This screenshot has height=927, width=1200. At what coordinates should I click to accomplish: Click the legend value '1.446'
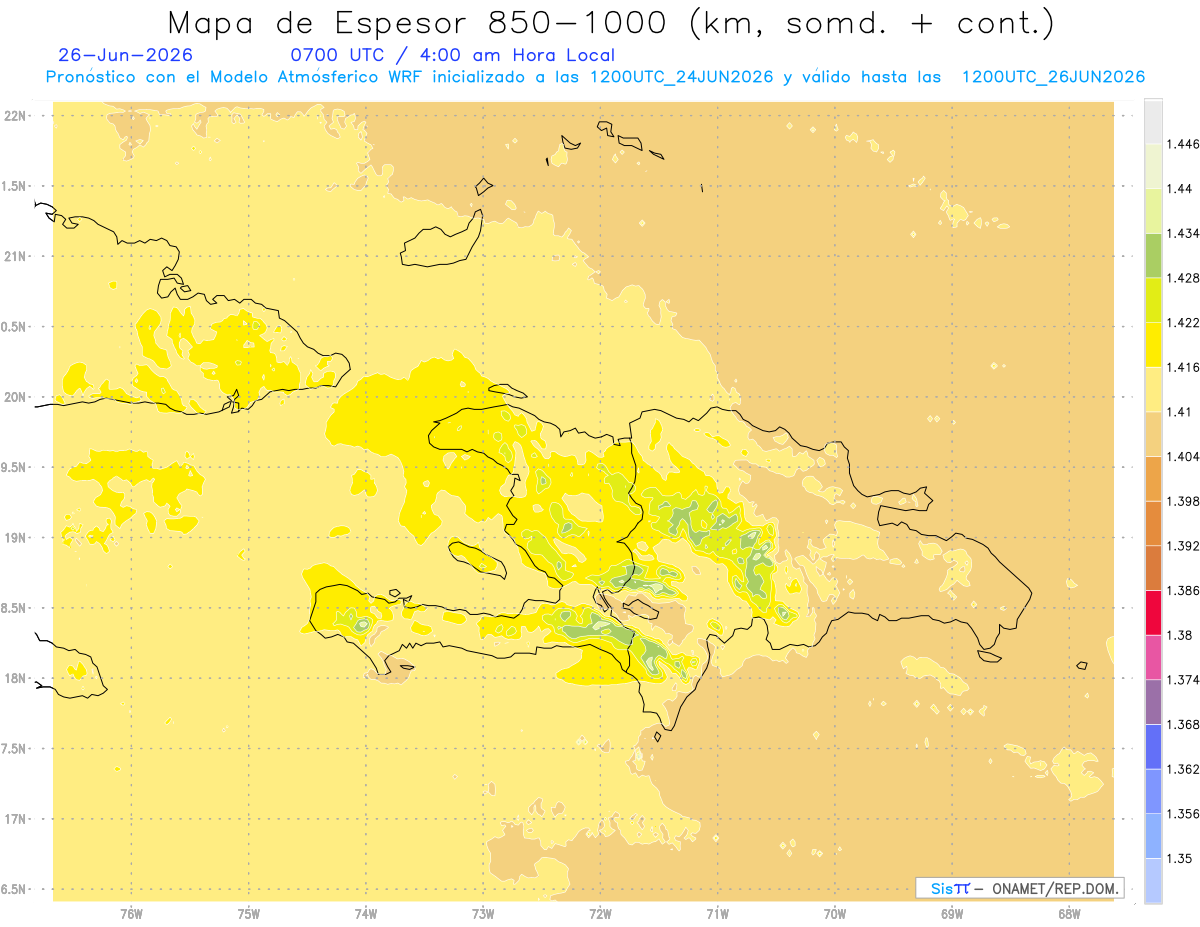pos(1184,144)
